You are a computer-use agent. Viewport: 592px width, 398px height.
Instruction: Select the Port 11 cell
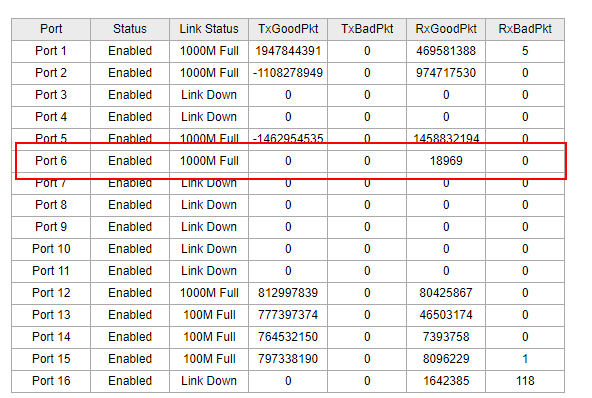click(51, 271)
